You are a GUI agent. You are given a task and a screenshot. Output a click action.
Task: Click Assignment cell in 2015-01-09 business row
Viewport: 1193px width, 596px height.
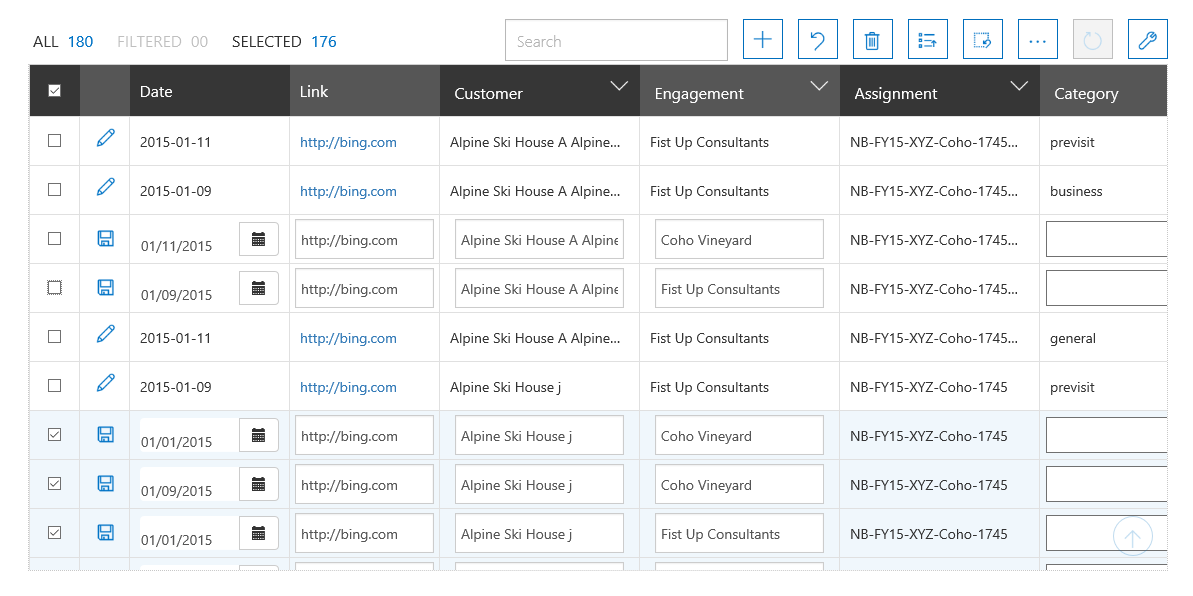940,190
